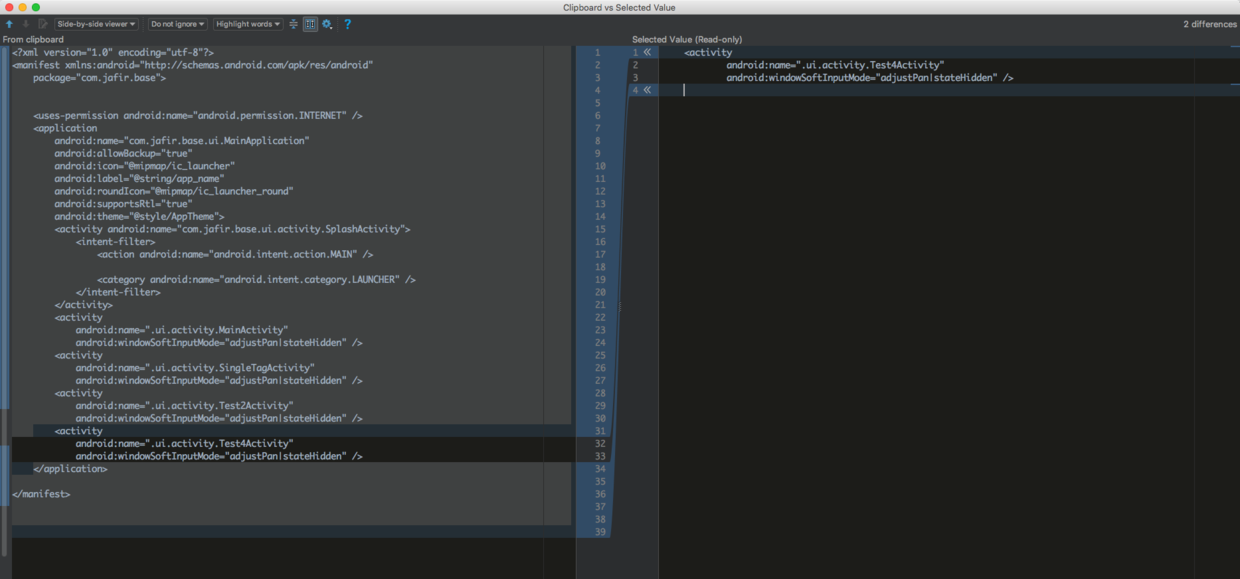Click the arrows on right-pane line 4
This screenshot has height=579, width=1240.
click(647, 90)
